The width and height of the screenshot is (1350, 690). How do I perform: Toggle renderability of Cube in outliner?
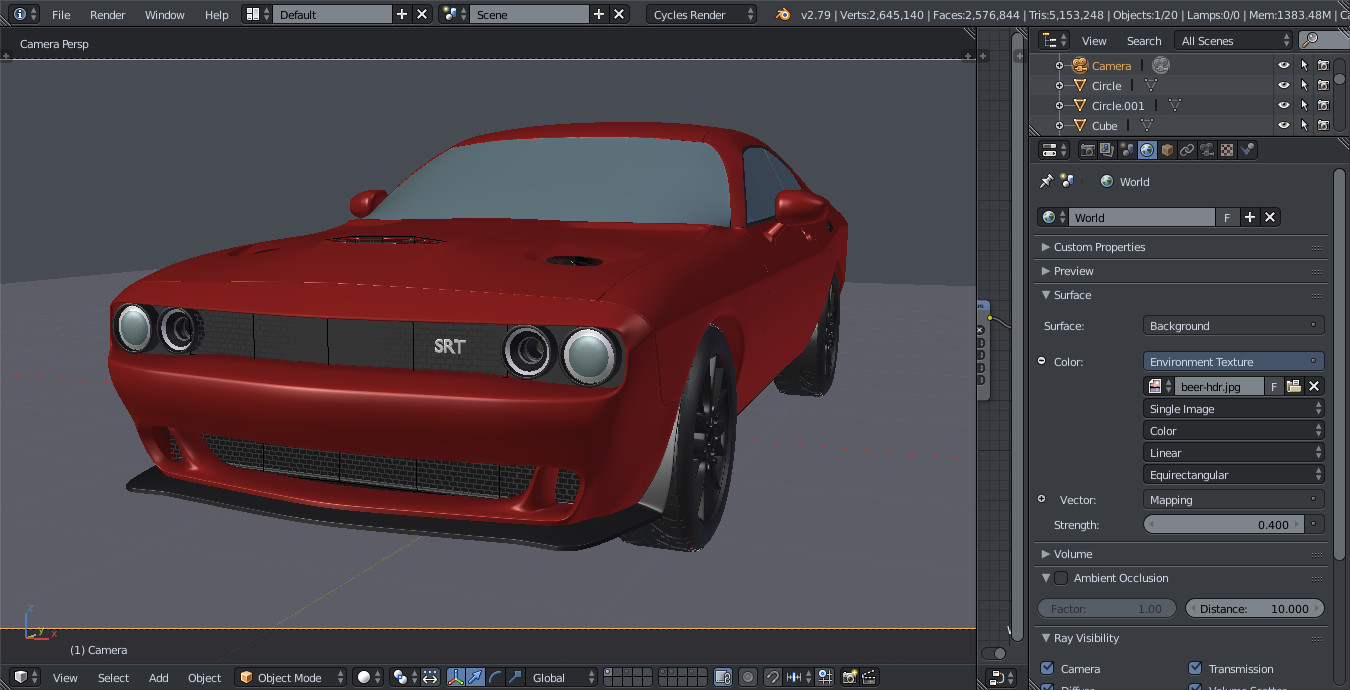(x=1323, y=125)
